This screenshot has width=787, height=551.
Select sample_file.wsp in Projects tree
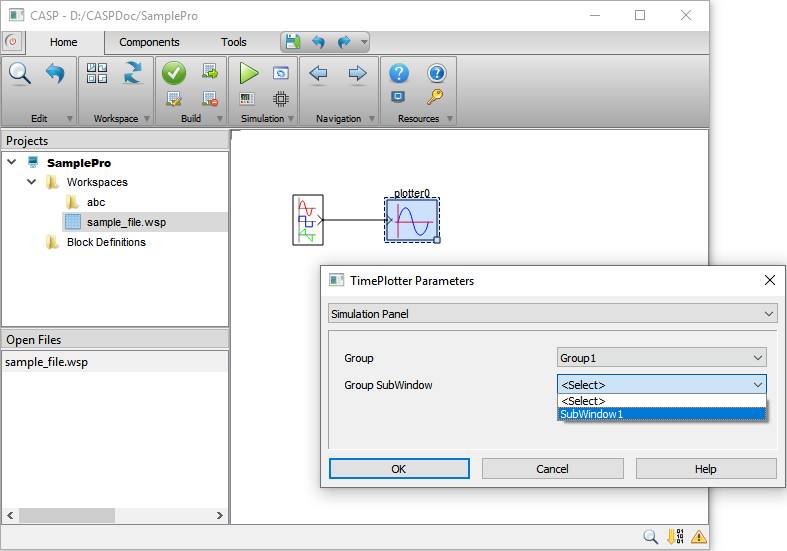(126, 222)
